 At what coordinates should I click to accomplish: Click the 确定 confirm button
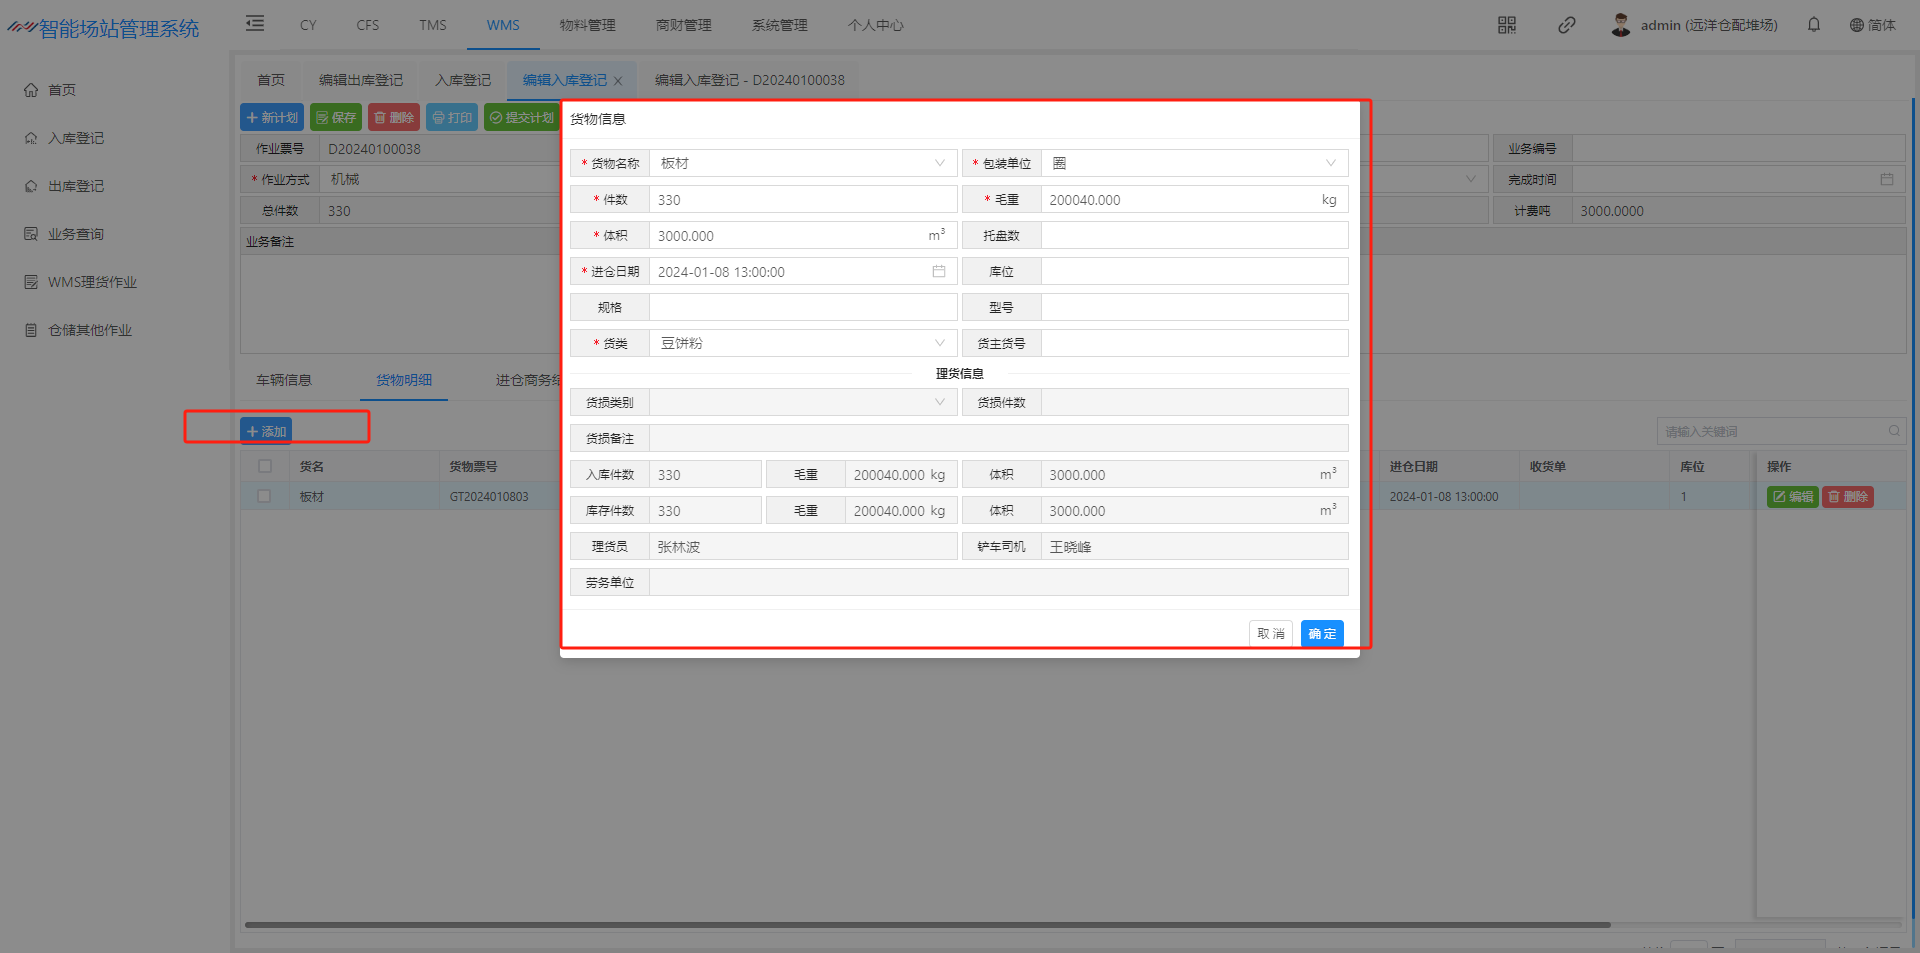tap(1322, 634)
